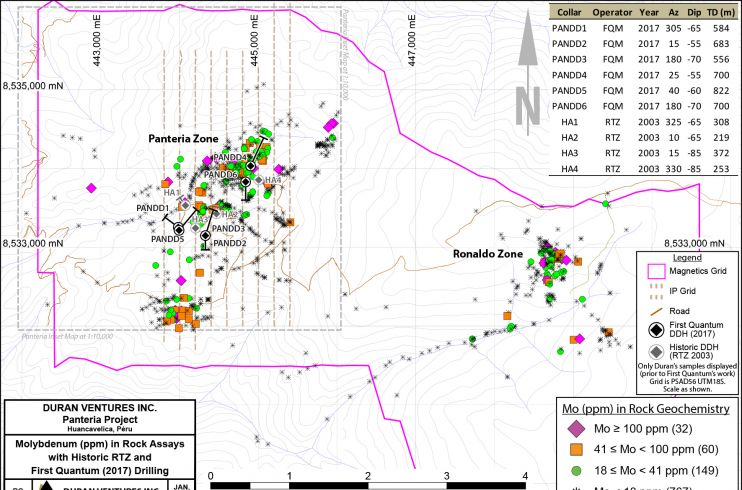This screenshot has height=490, width=742.
Task: Click the drill collar marker beside PANDD3 label
Action: [205, 235]
